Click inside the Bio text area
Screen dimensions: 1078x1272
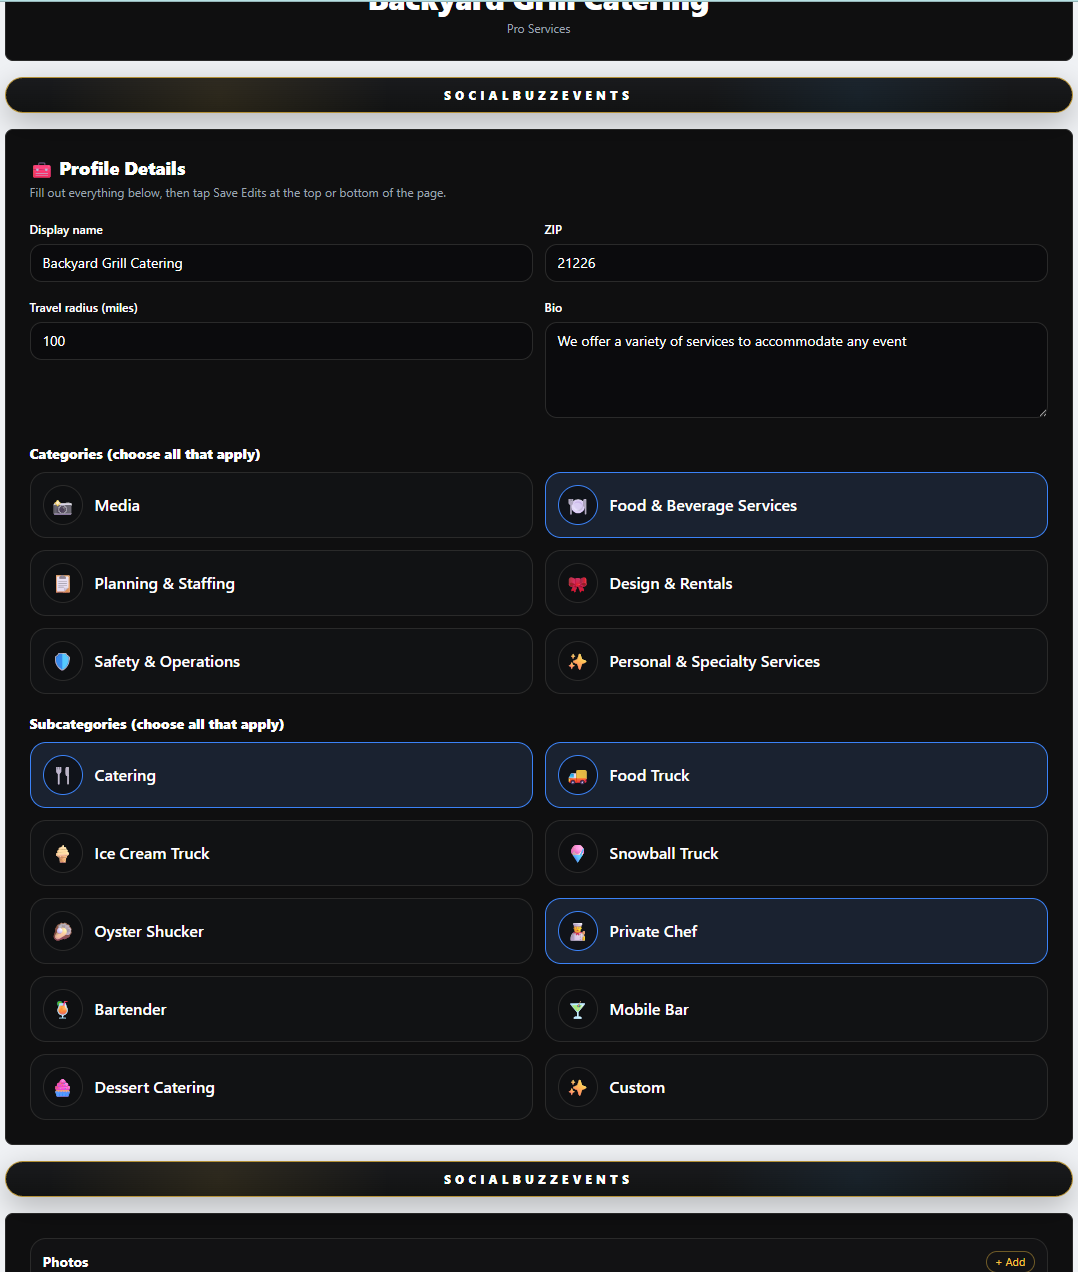click(796, 370)
